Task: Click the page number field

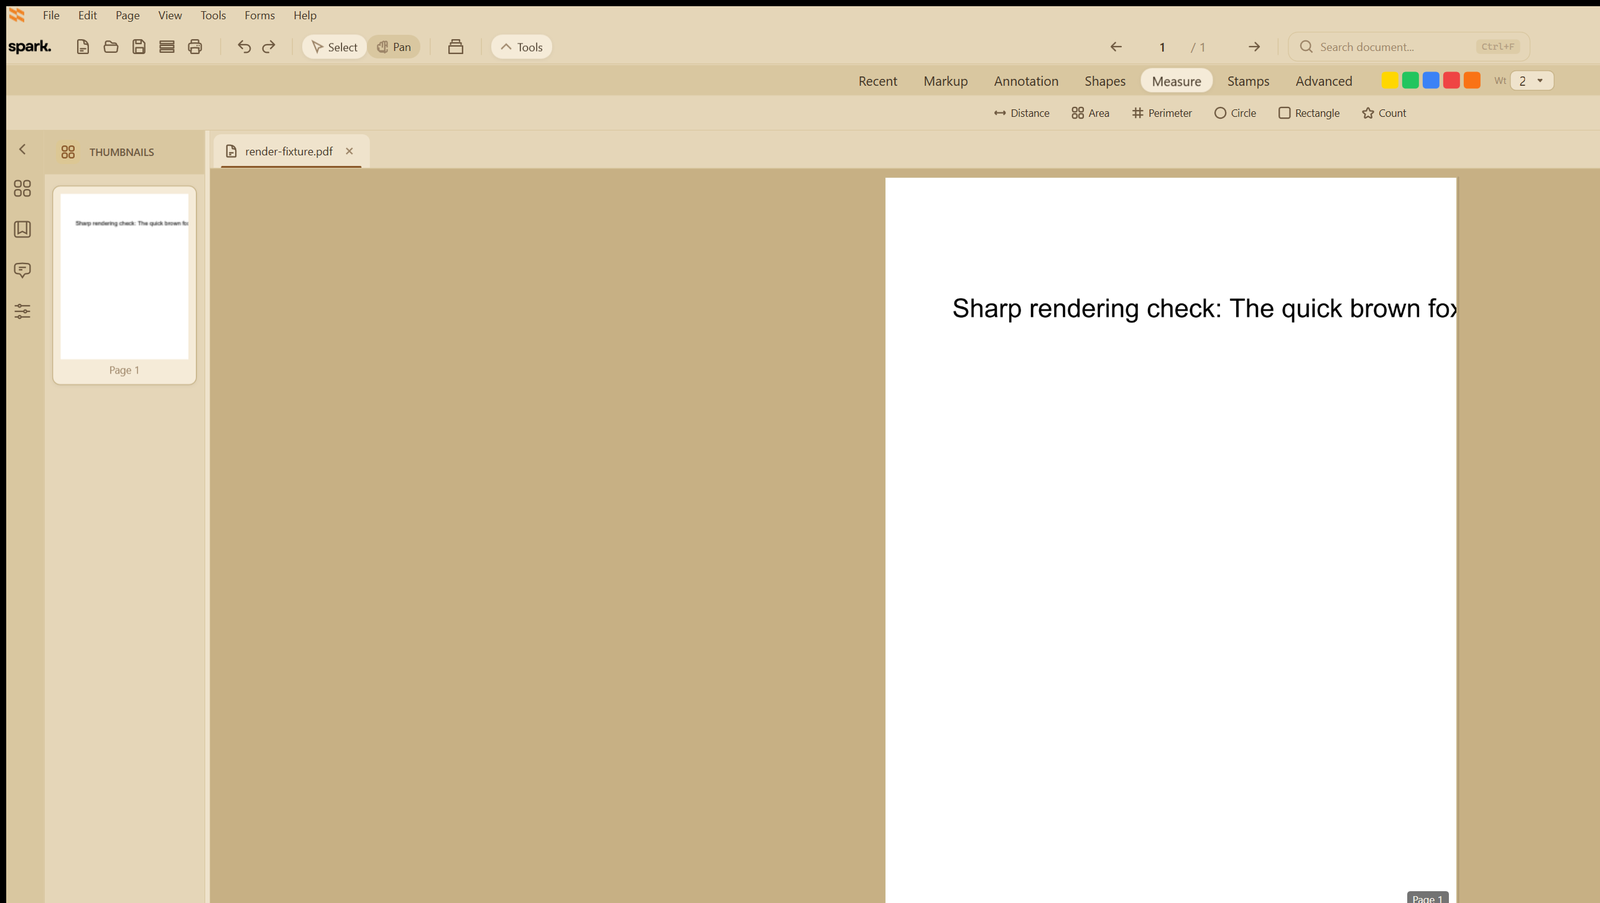Action: click(1162, 47)
